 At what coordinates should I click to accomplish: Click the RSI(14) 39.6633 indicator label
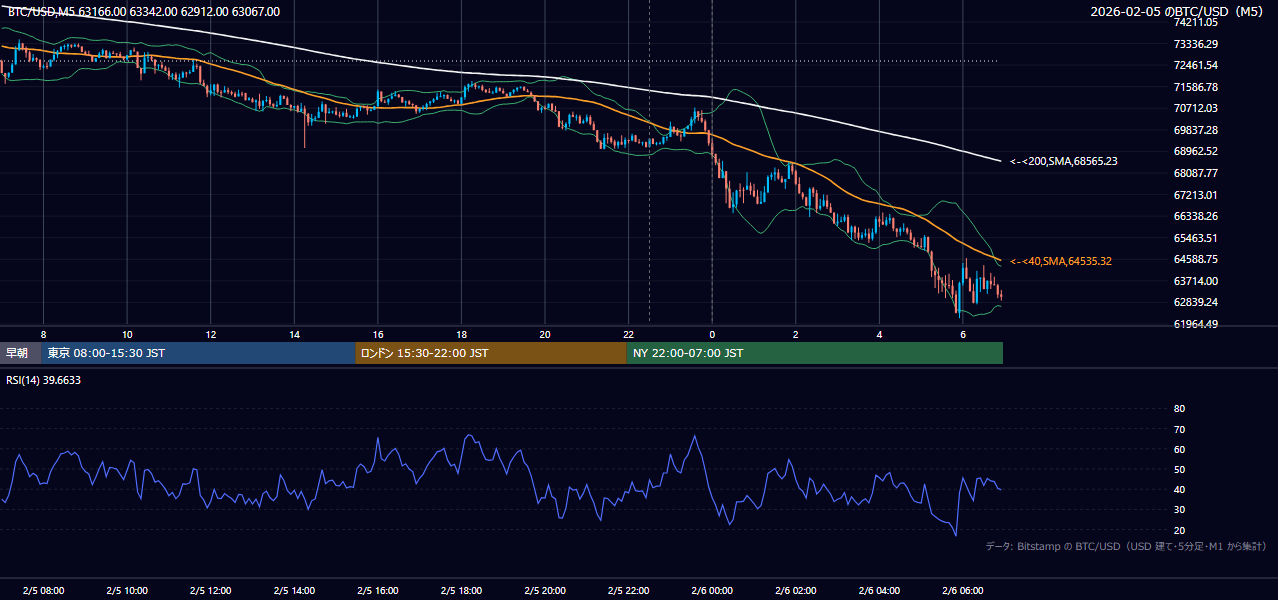[x=44, y=380]
